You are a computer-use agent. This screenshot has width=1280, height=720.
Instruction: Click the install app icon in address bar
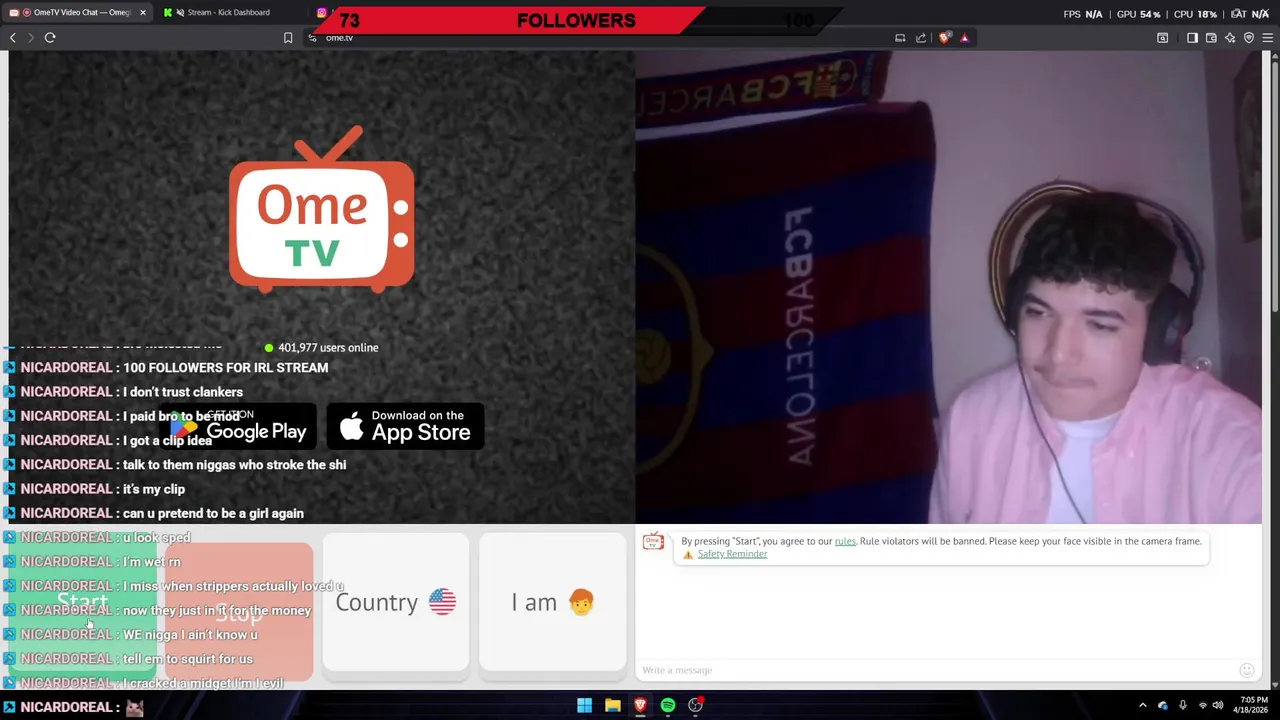tap(900, 38)
